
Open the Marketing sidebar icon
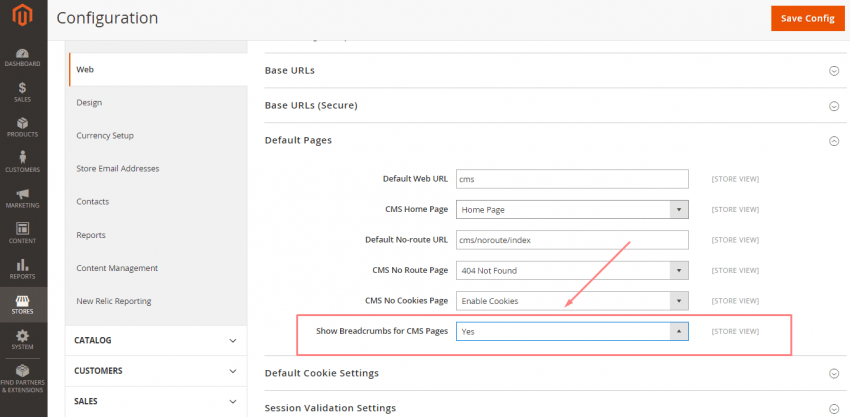(23, 198)
